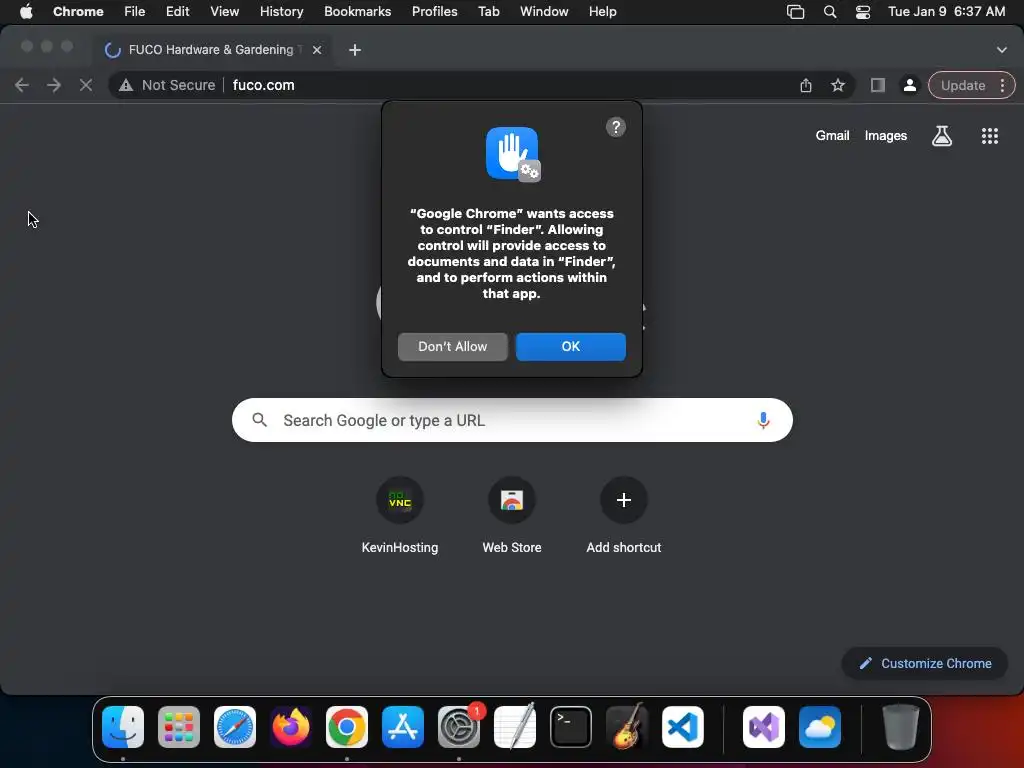Stop loading the page with the X button
1024x768 pixels.
tap(86, 86)
